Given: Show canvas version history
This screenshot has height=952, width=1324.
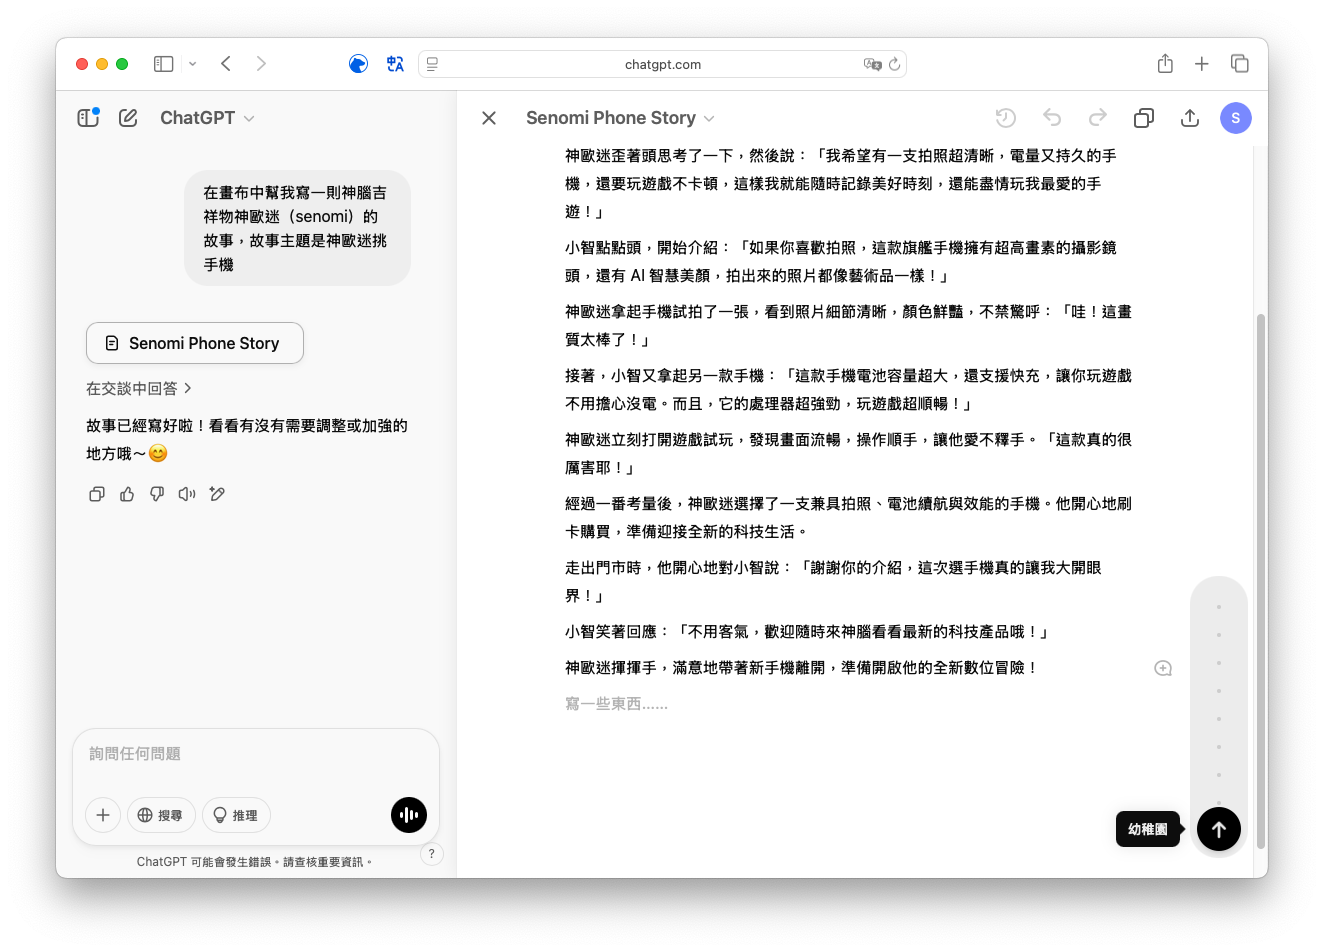Looking at the screenshot, I should point(1006,118).
